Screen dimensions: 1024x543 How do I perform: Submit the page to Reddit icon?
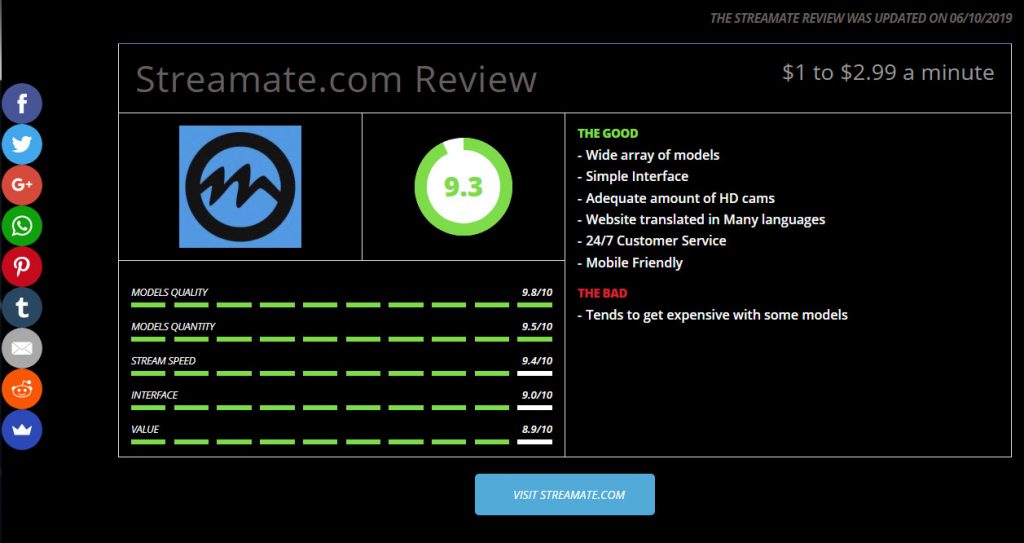pos(21,389)
